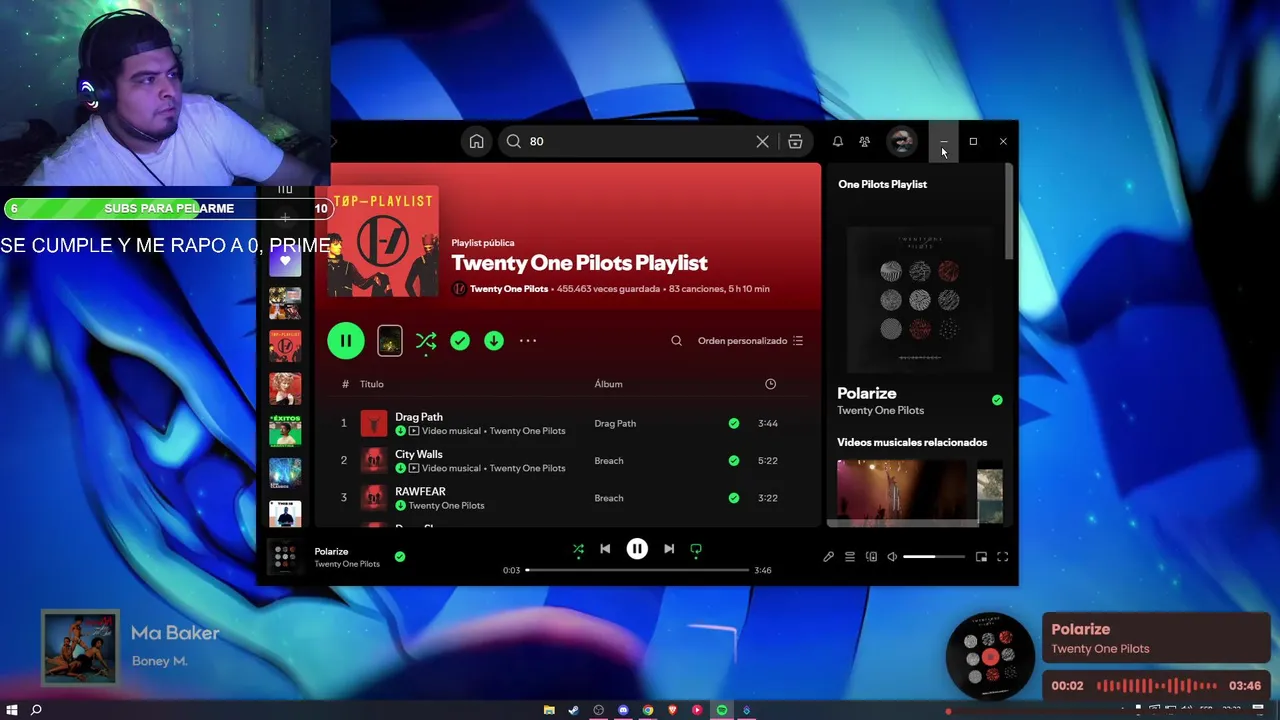Click into the search box containing 80
This screenshot has width=1280, height=720.
click(x=637, y=141)
